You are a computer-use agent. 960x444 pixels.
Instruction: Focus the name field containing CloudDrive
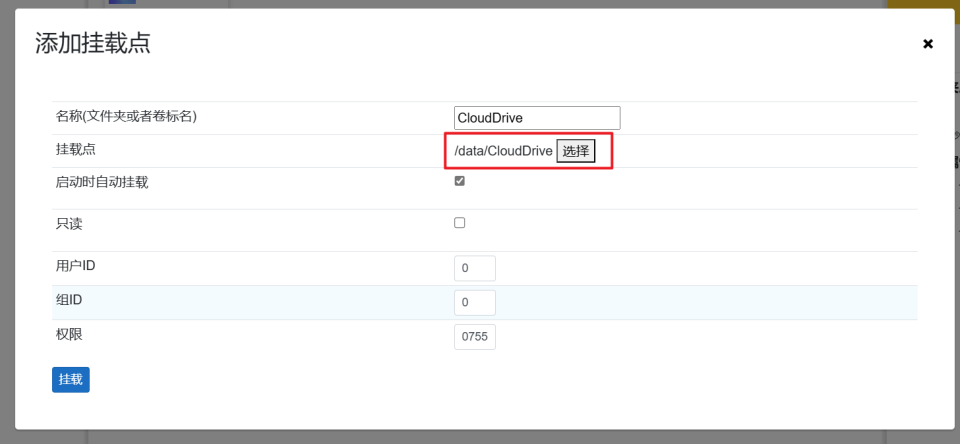pos(537,118)
